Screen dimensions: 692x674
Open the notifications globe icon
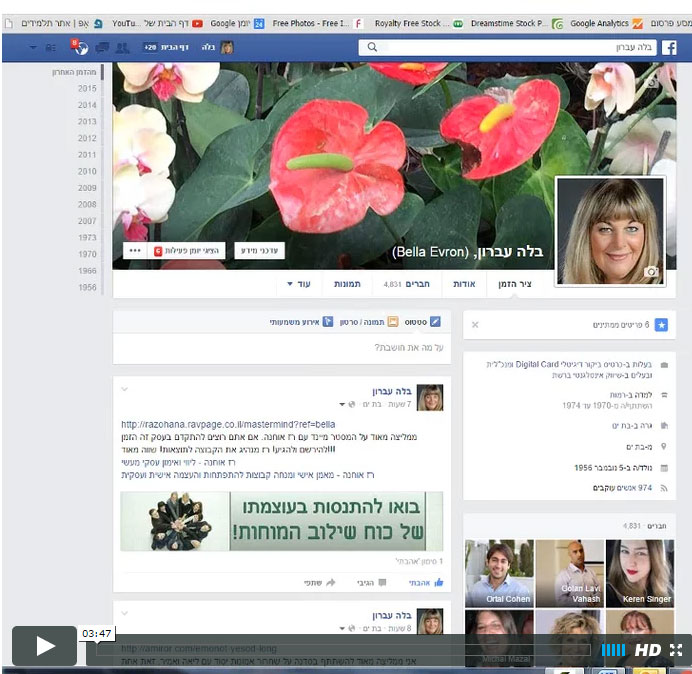80,48
